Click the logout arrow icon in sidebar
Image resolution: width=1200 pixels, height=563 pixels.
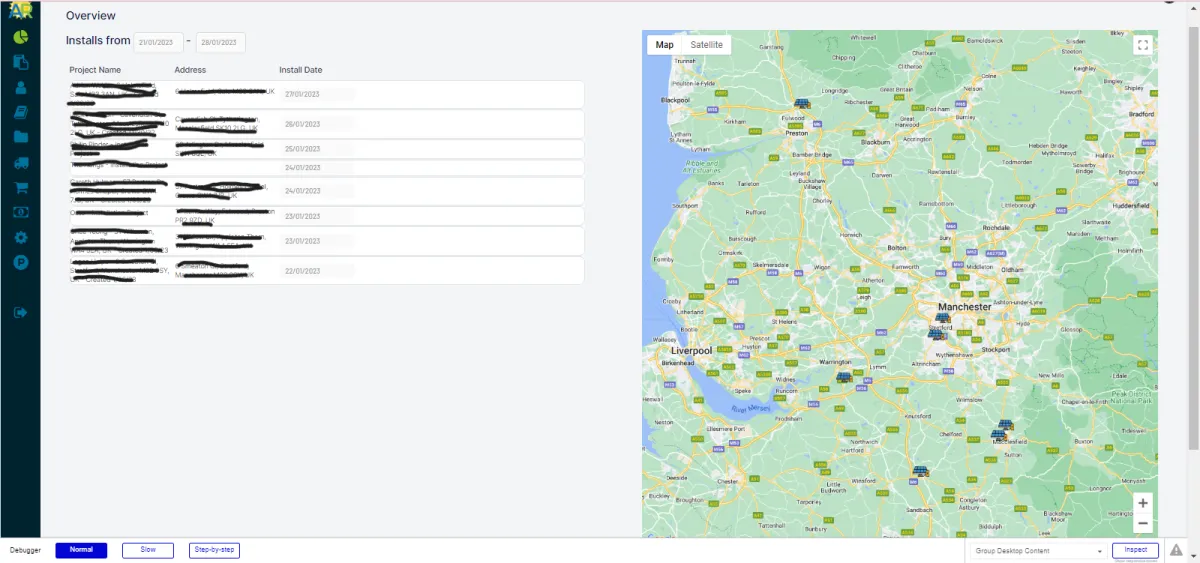(20, 313)
